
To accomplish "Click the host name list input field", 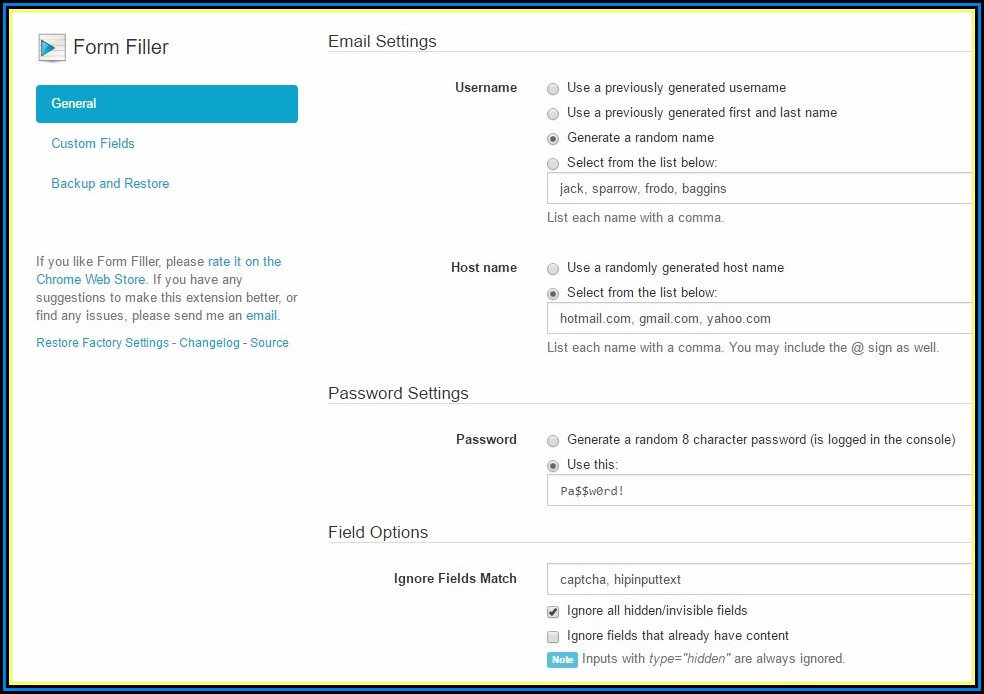I will pyautogui.click(x=760, y=318).
